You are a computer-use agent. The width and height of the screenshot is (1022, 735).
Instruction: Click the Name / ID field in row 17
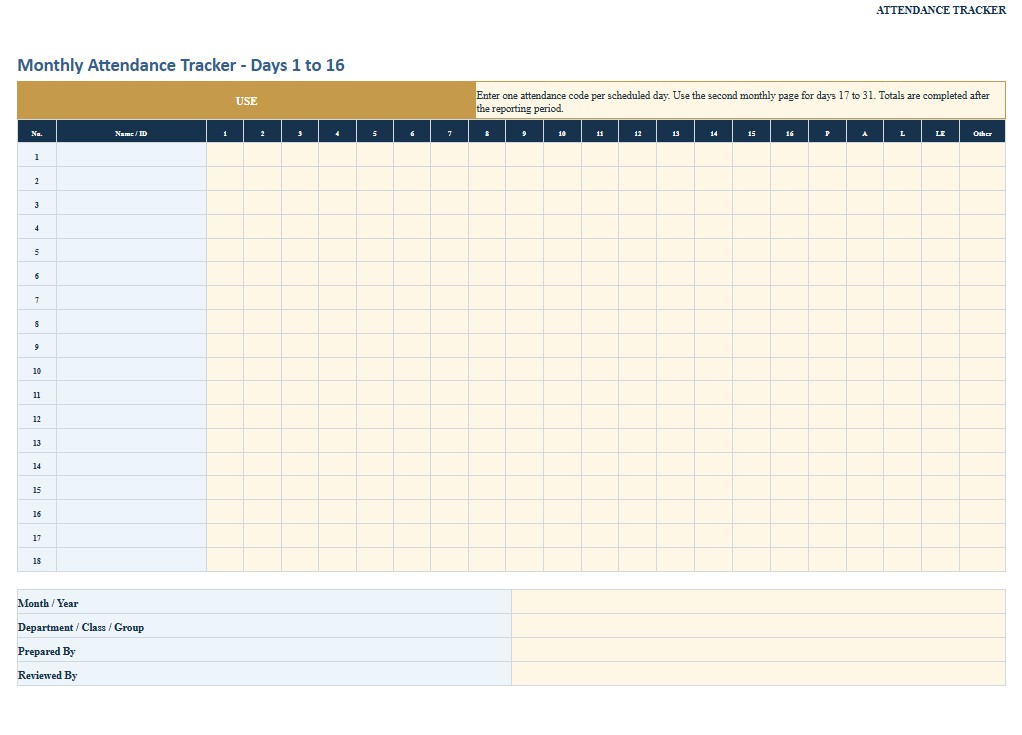(131, 536)
